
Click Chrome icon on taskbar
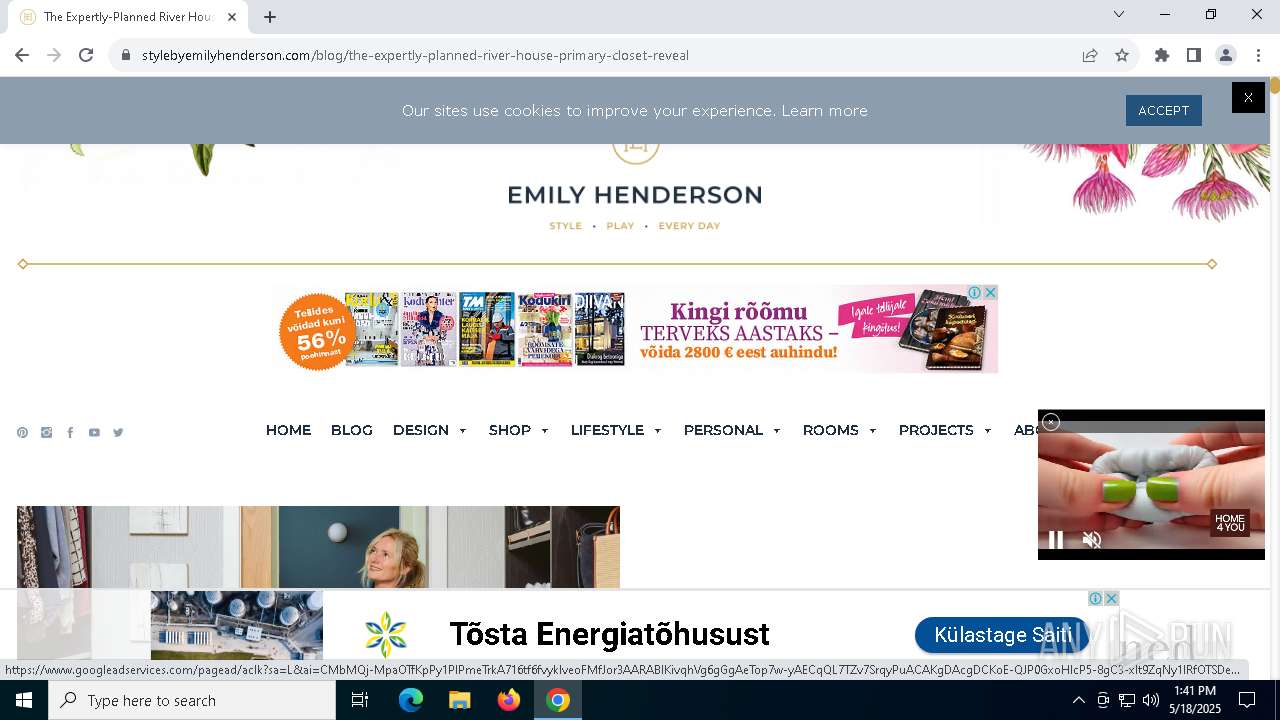[558, 700]
